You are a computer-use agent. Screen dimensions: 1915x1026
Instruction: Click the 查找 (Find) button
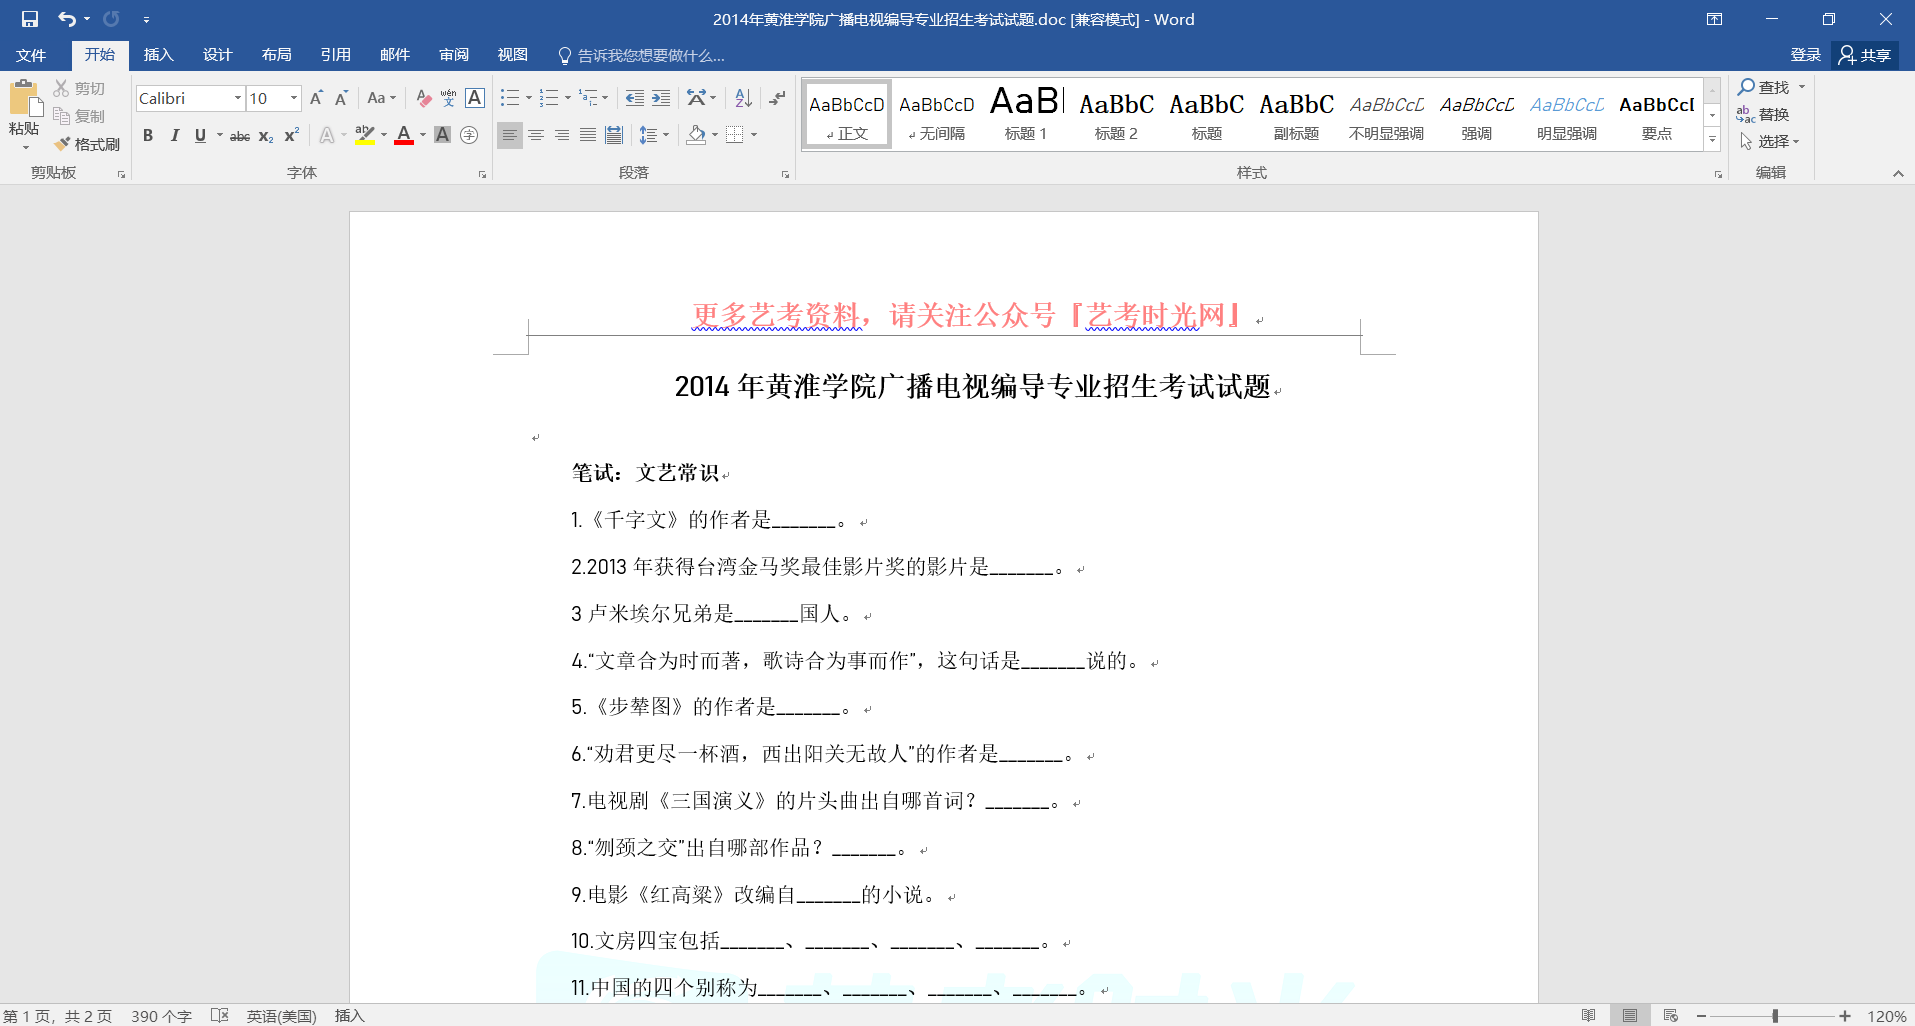tap(1765, 87)
